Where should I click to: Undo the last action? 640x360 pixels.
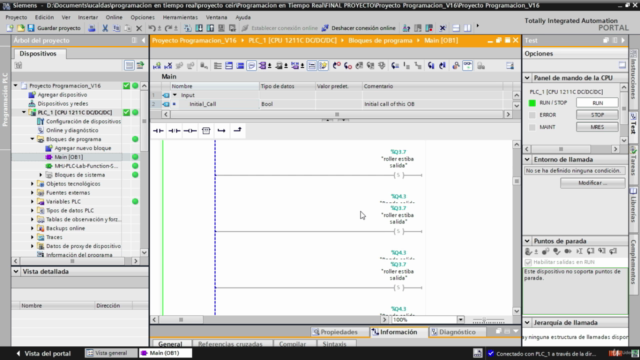(152, 28)
